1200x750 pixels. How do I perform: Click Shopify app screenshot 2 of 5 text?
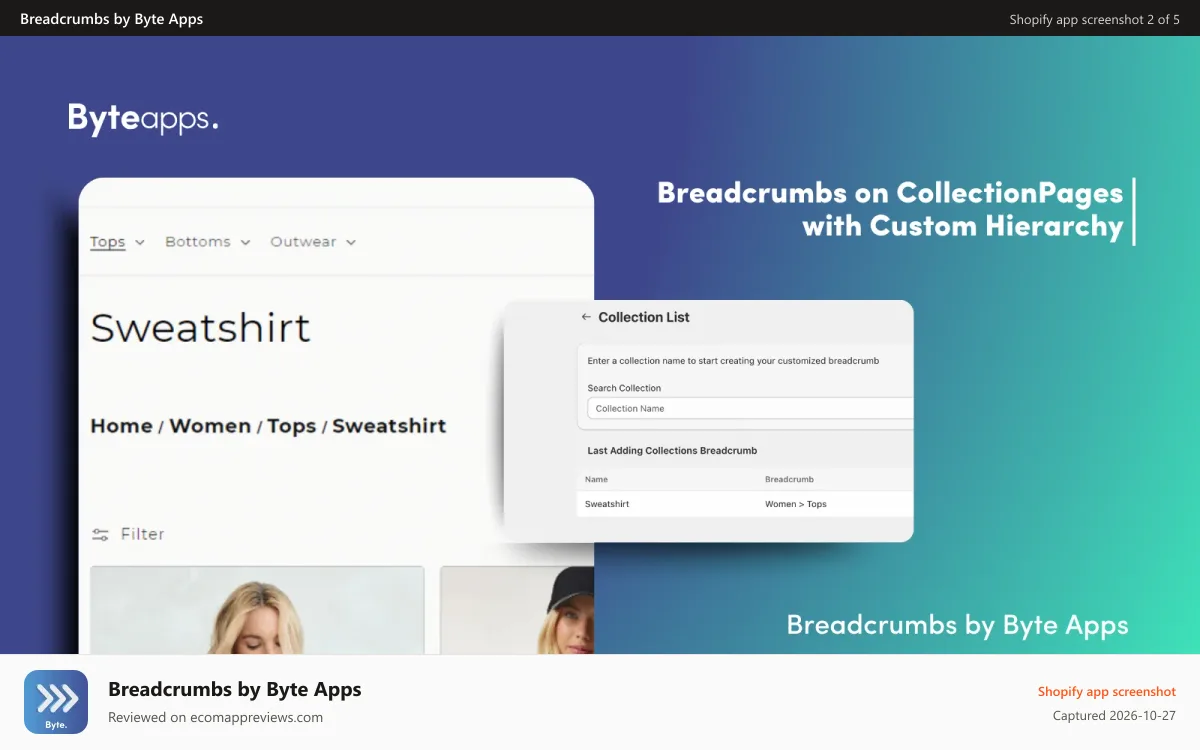point(1094,19)
